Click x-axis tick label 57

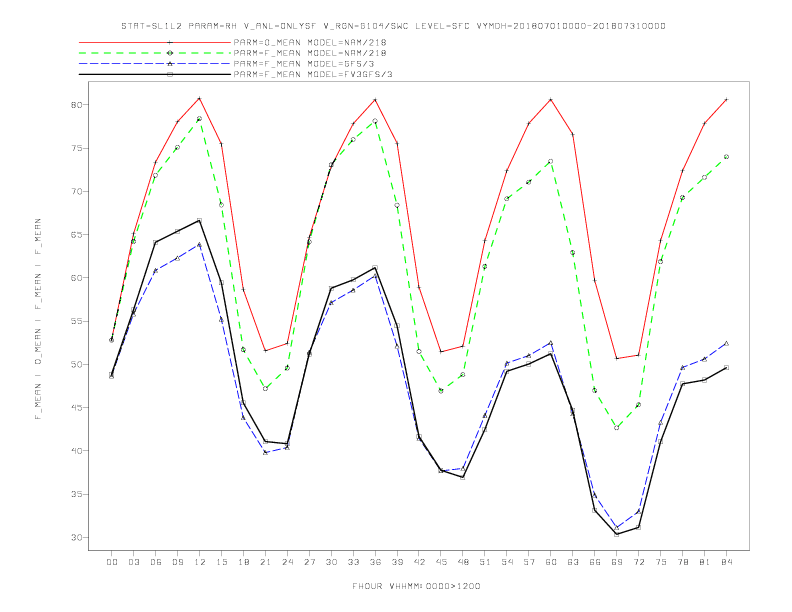(529, 562)
